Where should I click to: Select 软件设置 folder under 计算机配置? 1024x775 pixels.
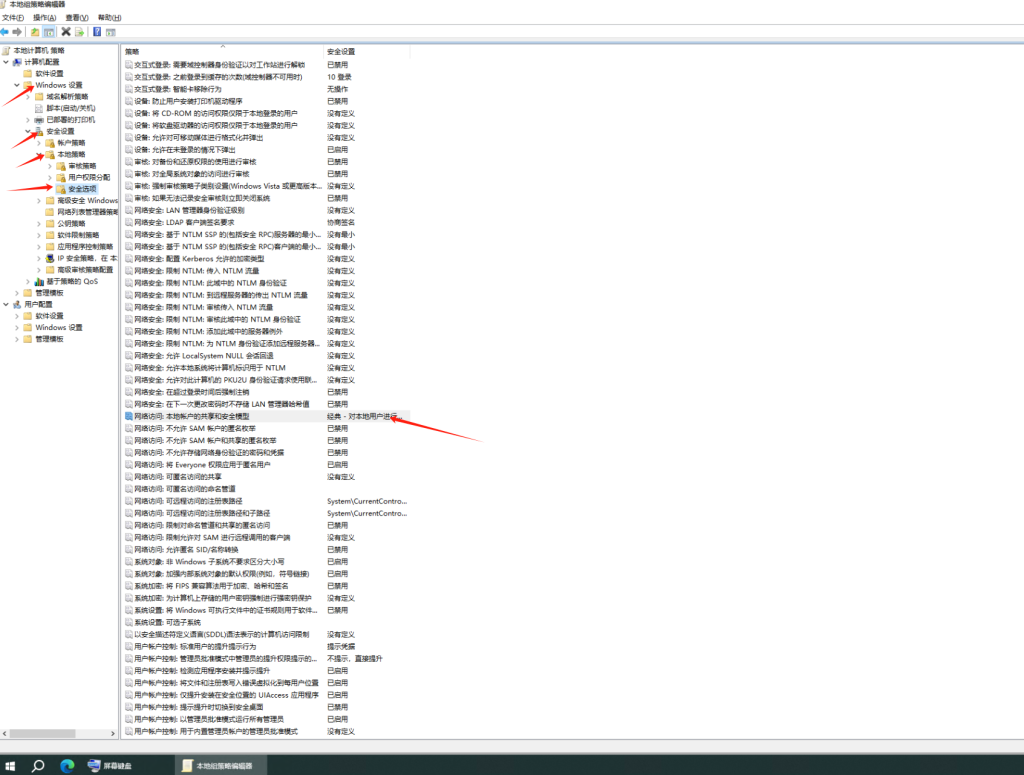[x=49, y=73]
